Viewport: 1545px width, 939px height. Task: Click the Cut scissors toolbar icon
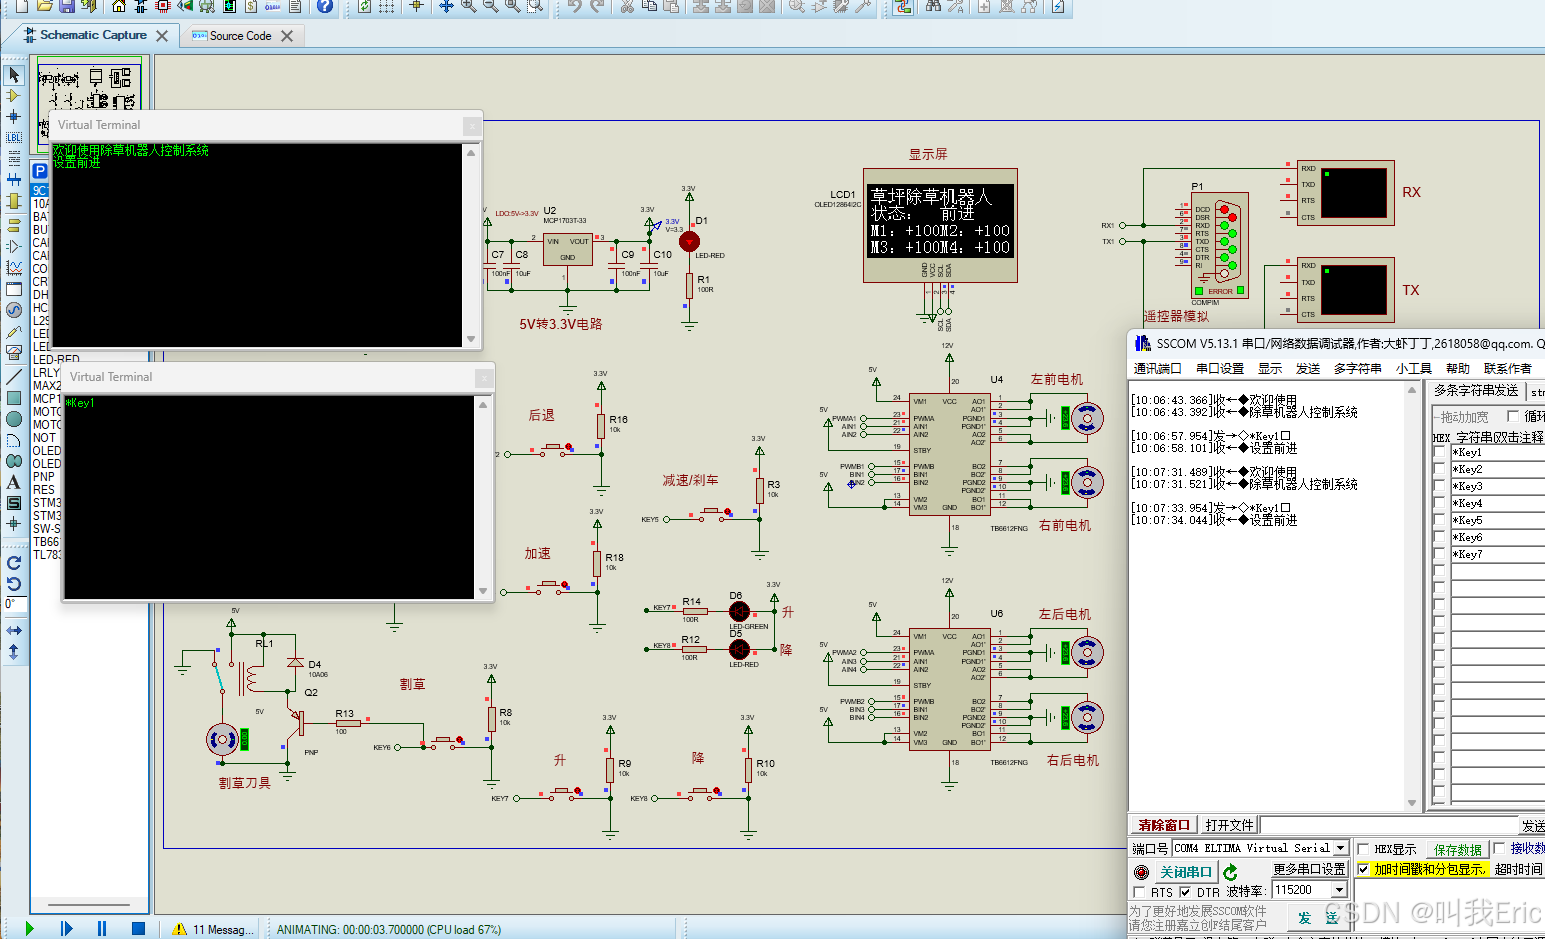pyautogui.click(x=627, y=6)
